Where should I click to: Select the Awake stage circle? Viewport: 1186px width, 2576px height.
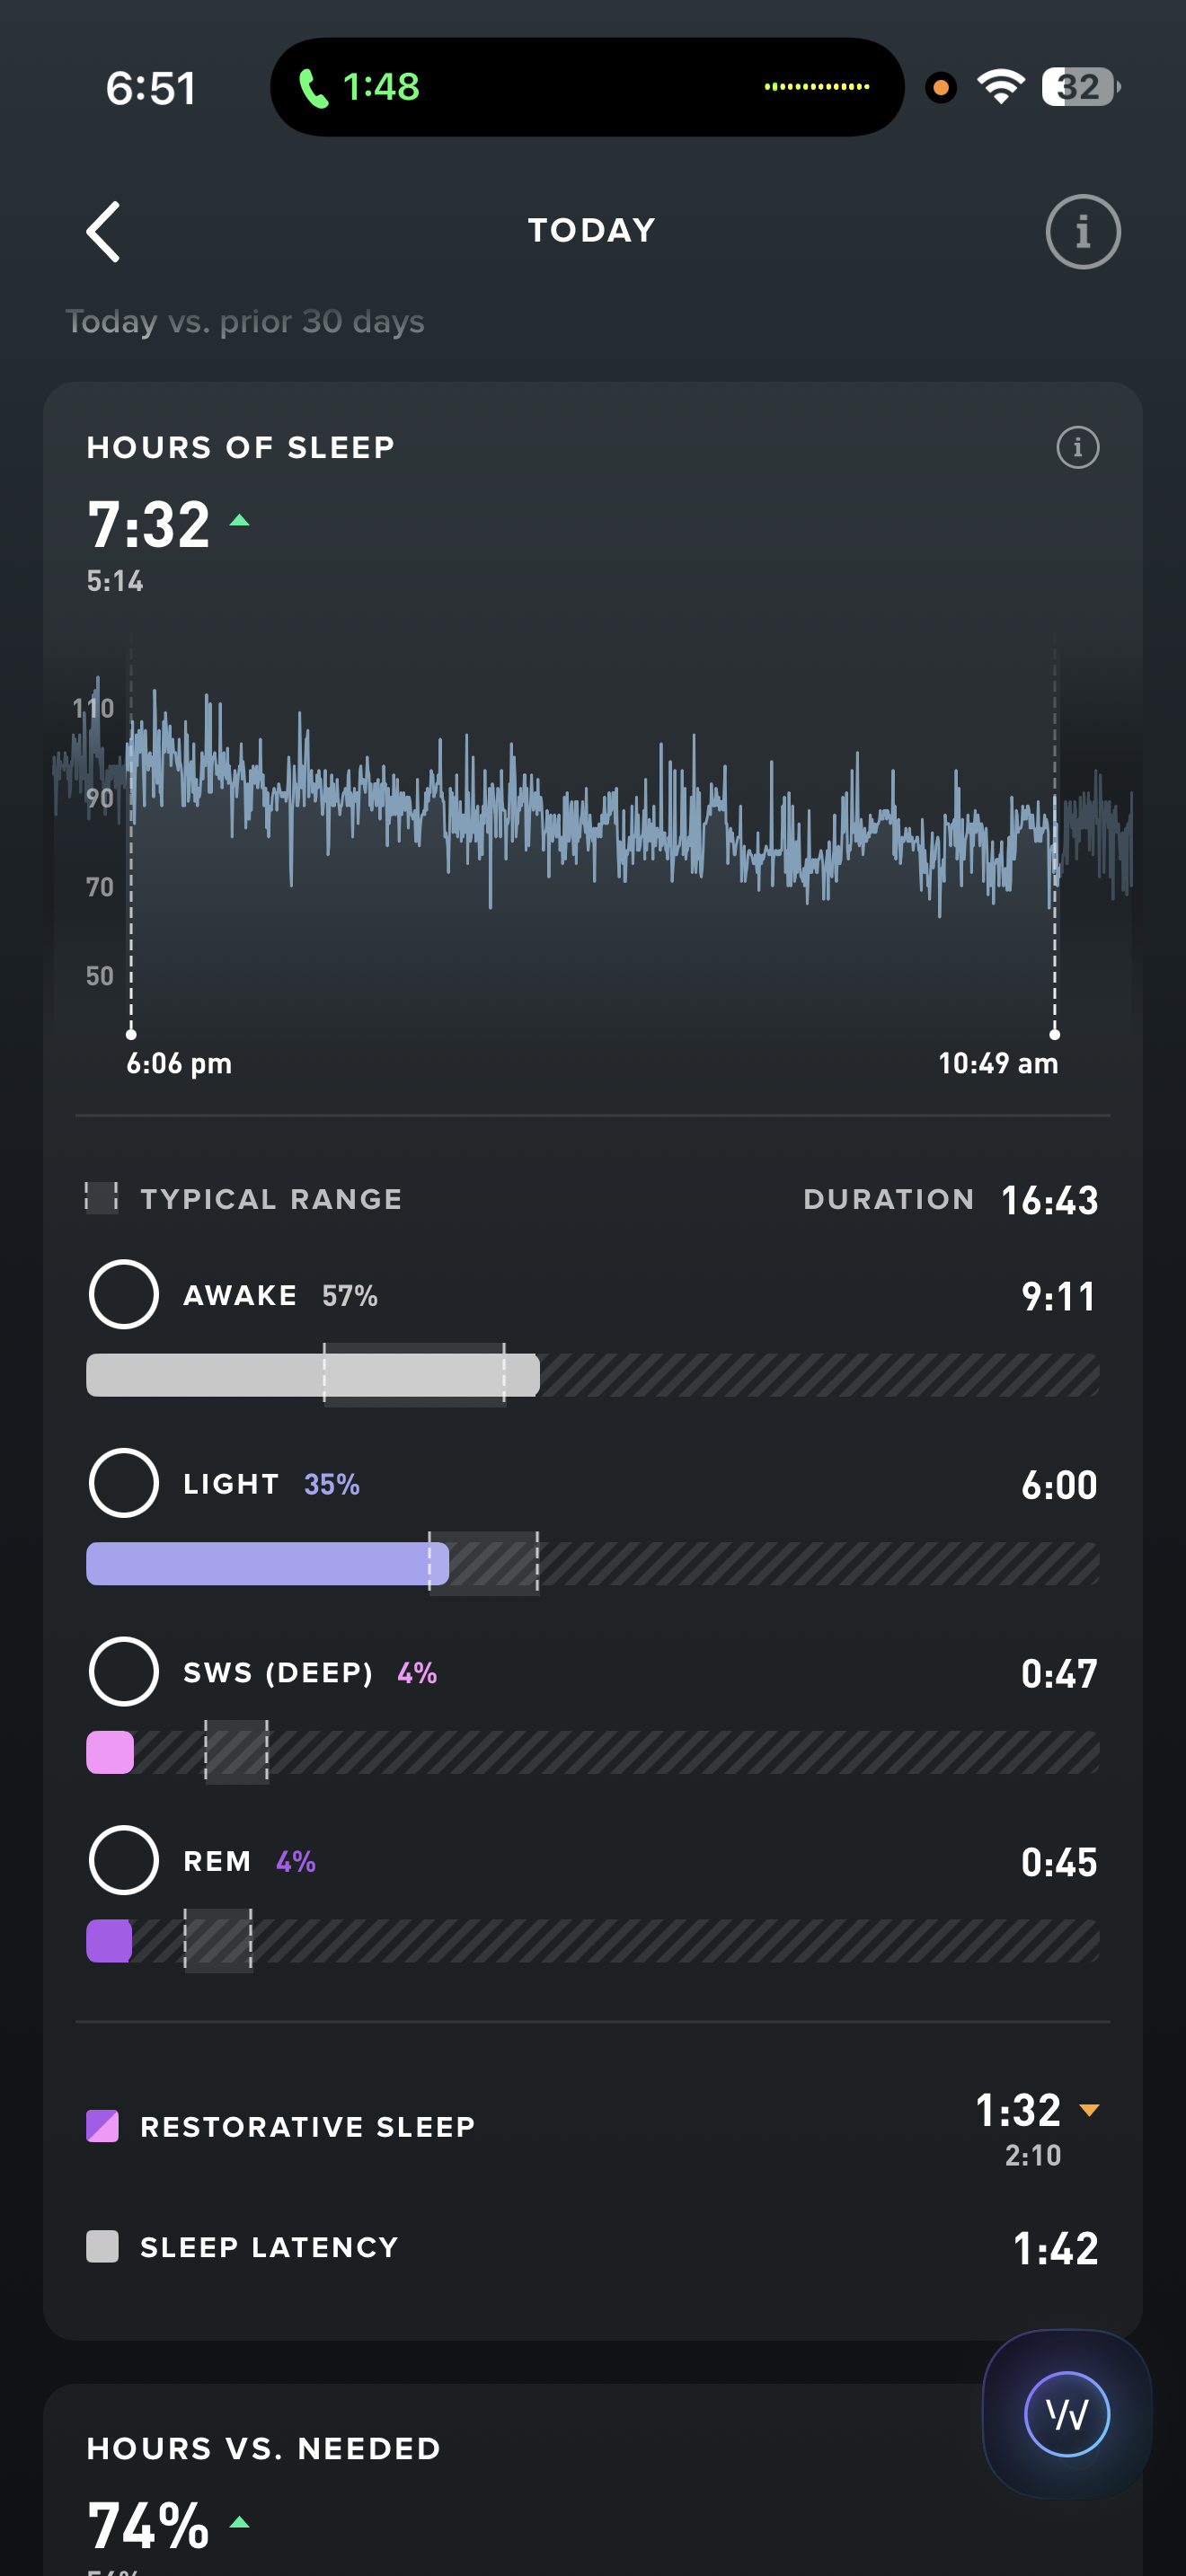pos(124,1294)
